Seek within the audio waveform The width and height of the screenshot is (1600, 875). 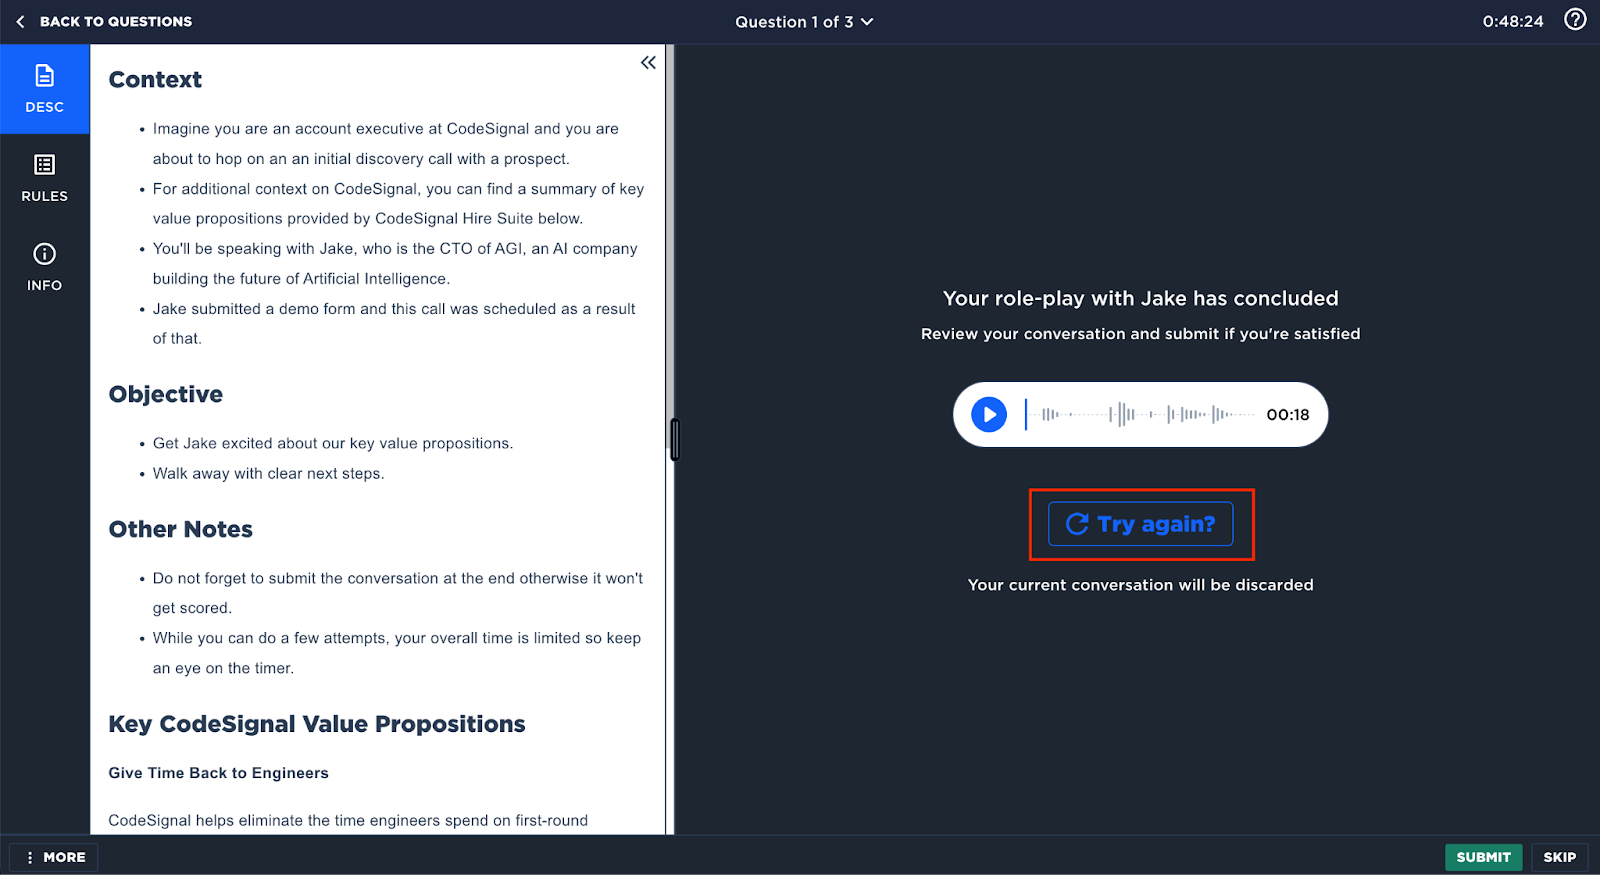[x=1141, y=414]
